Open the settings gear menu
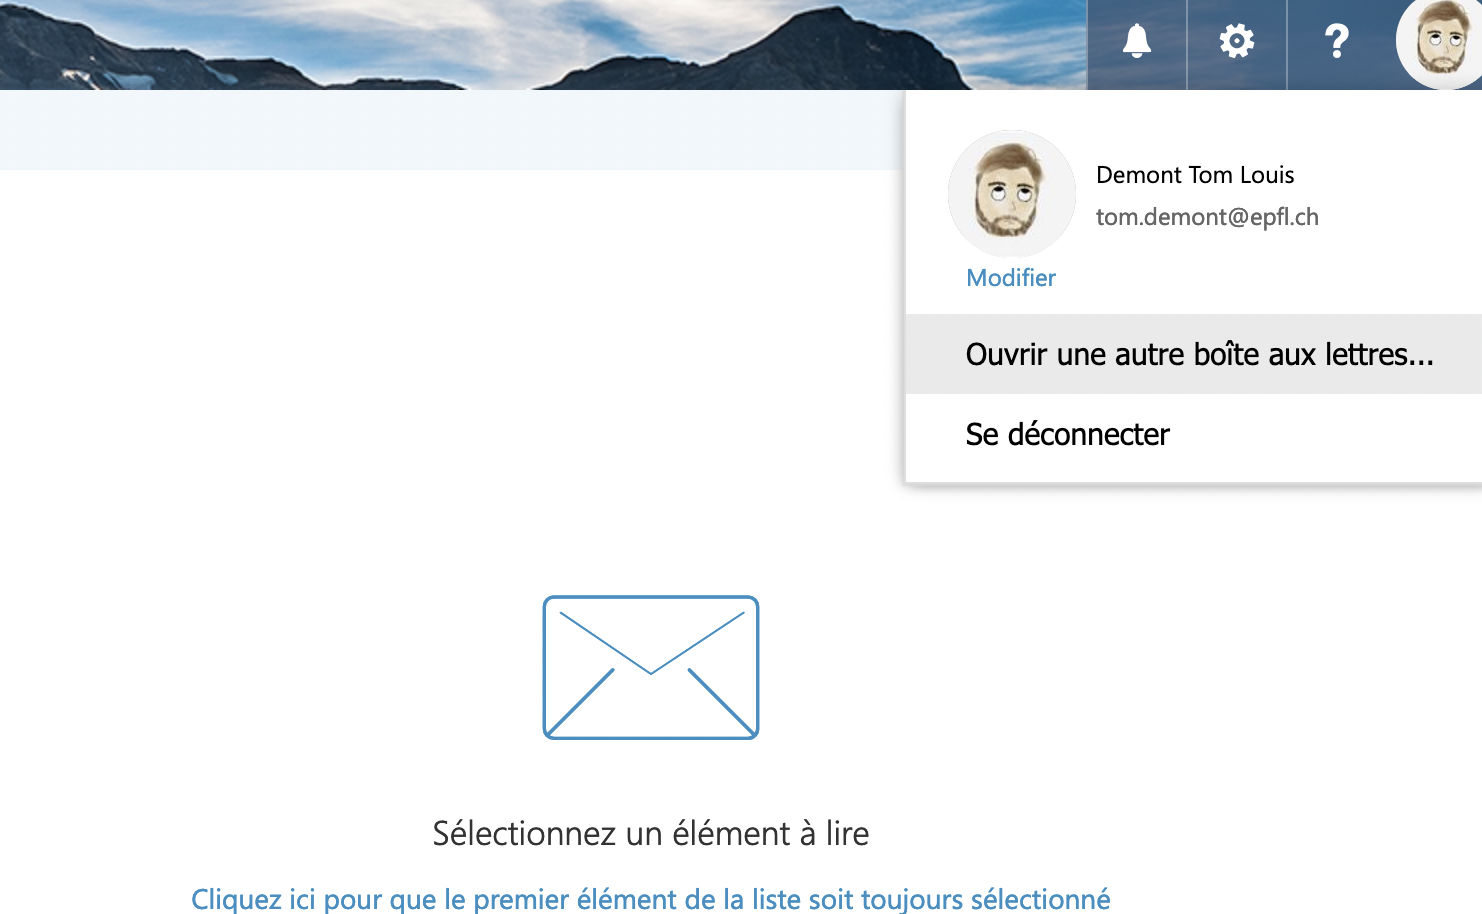The height and width of the screenshot is (914, 1482). coord(1236,42)
